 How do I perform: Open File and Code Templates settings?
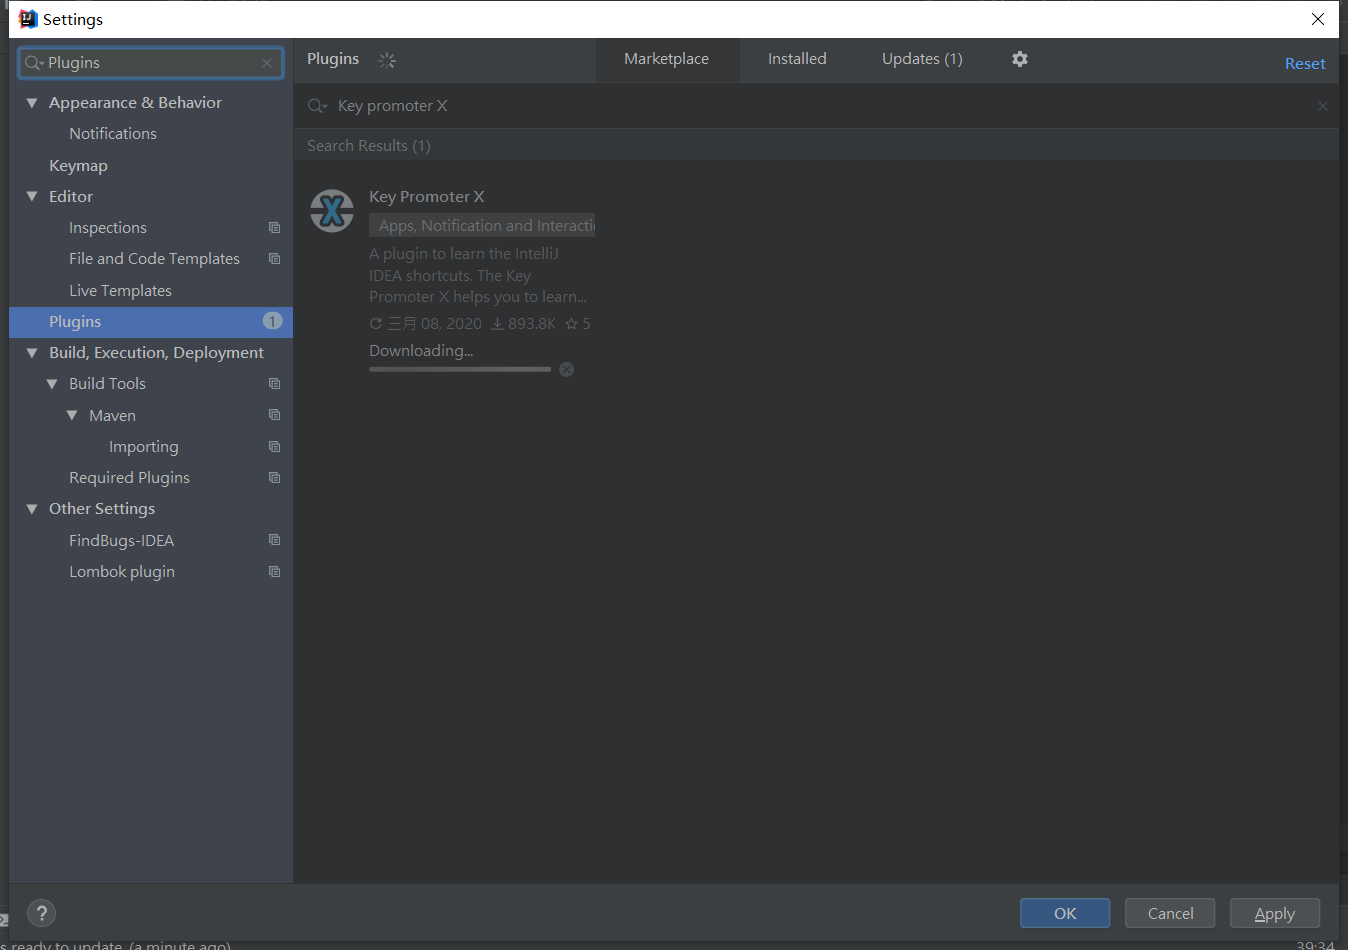[154, 259]
